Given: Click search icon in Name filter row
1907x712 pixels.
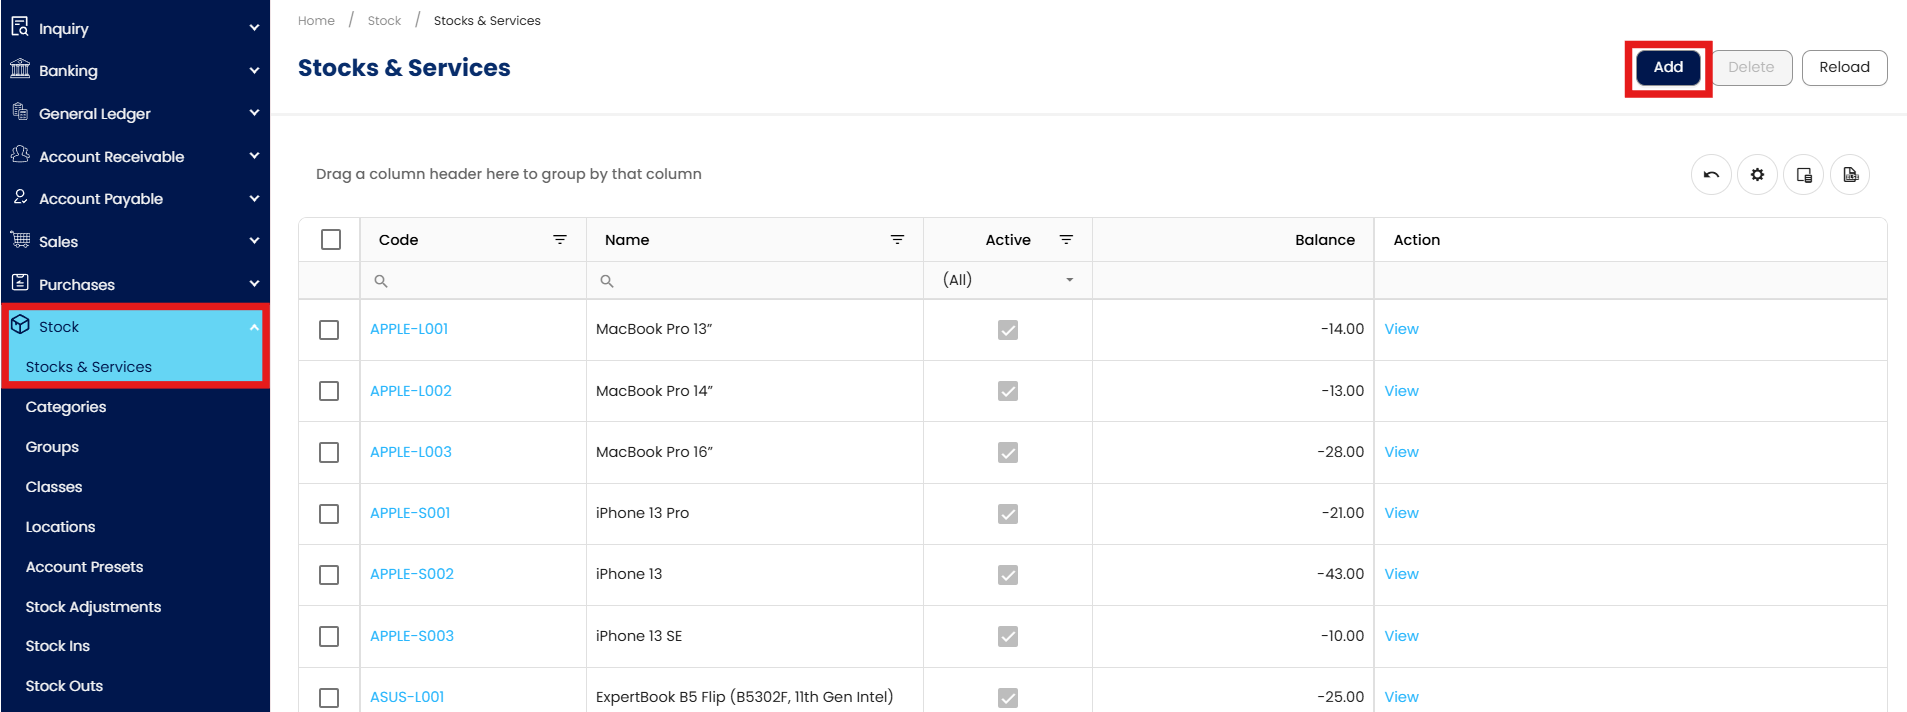Looking at the screenshot, I should click(607, 281).
